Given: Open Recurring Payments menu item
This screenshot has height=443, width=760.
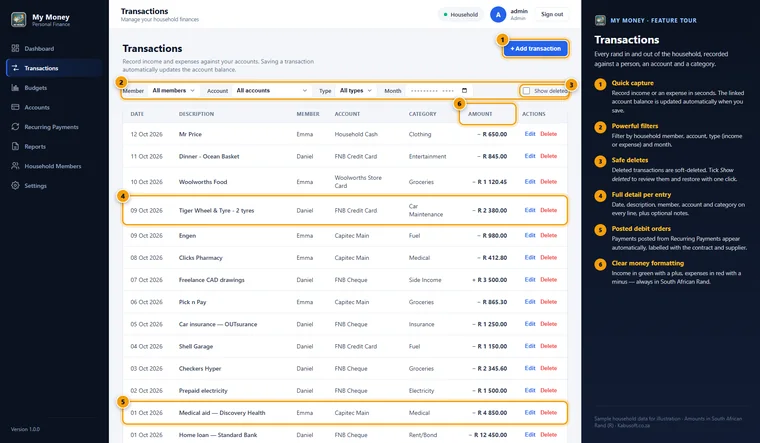Looking at the screenshot, I should [x=54, y=127].
